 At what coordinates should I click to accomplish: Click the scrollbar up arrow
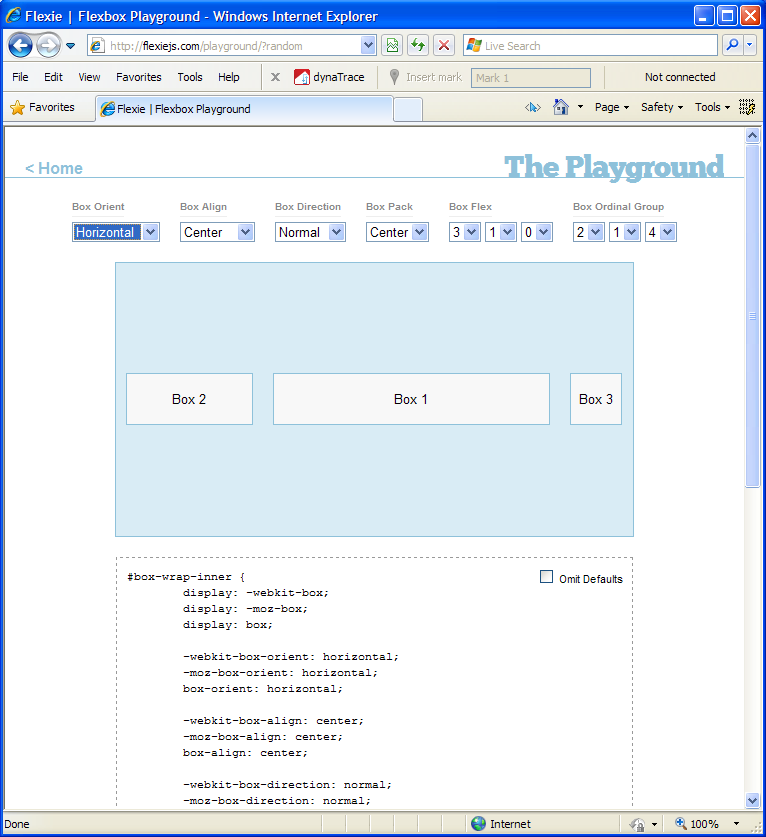coord(752,136)
